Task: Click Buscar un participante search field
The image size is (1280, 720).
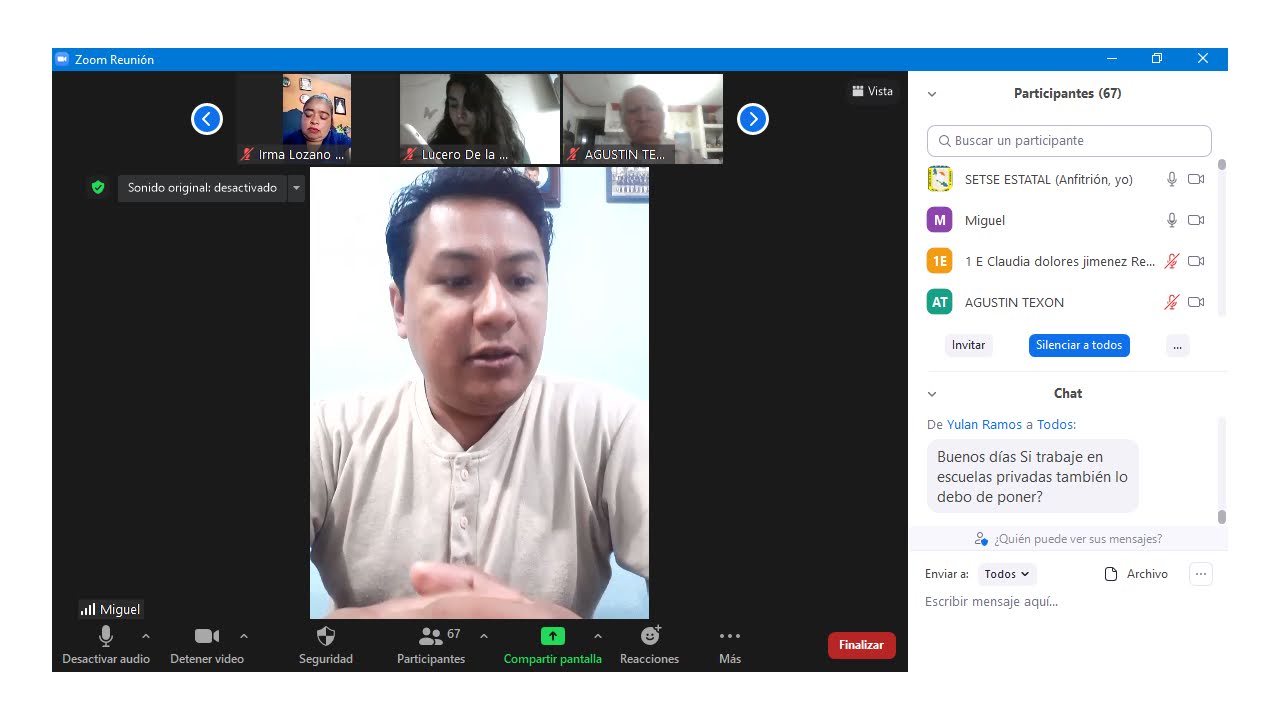Action: coord(1069,141)
